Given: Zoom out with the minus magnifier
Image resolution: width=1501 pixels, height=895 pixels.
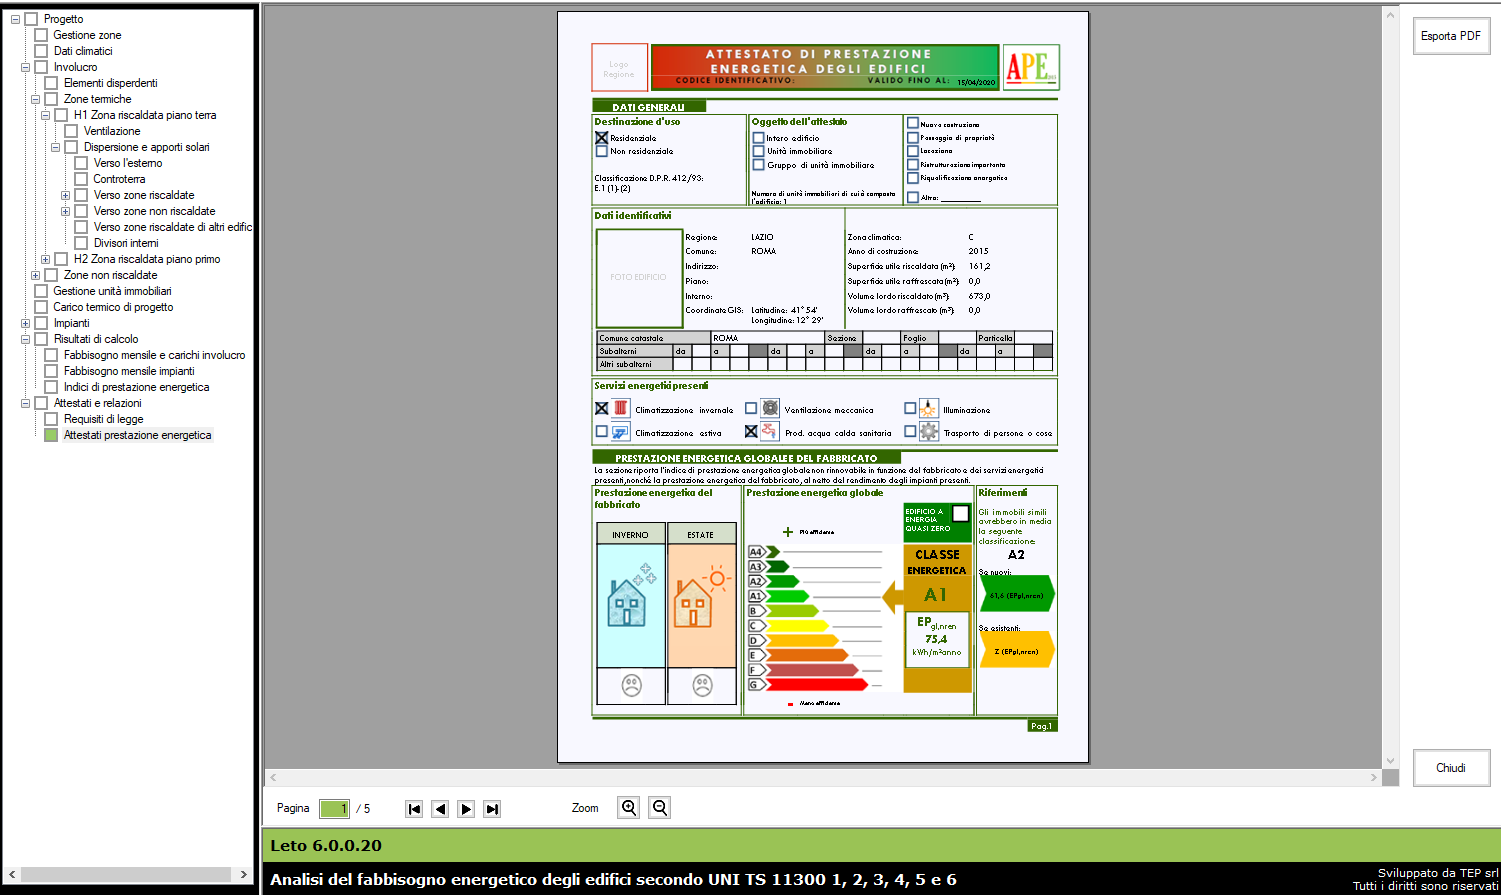Looking at the screenshot, I should [660, 808].
